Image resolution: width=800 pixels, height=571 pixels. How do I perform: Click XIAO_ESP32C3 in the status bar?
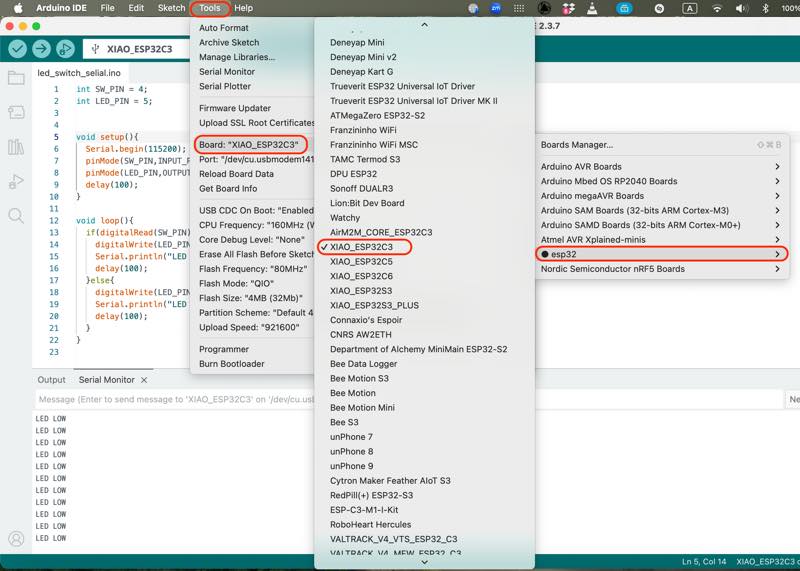tap(767, 561)
